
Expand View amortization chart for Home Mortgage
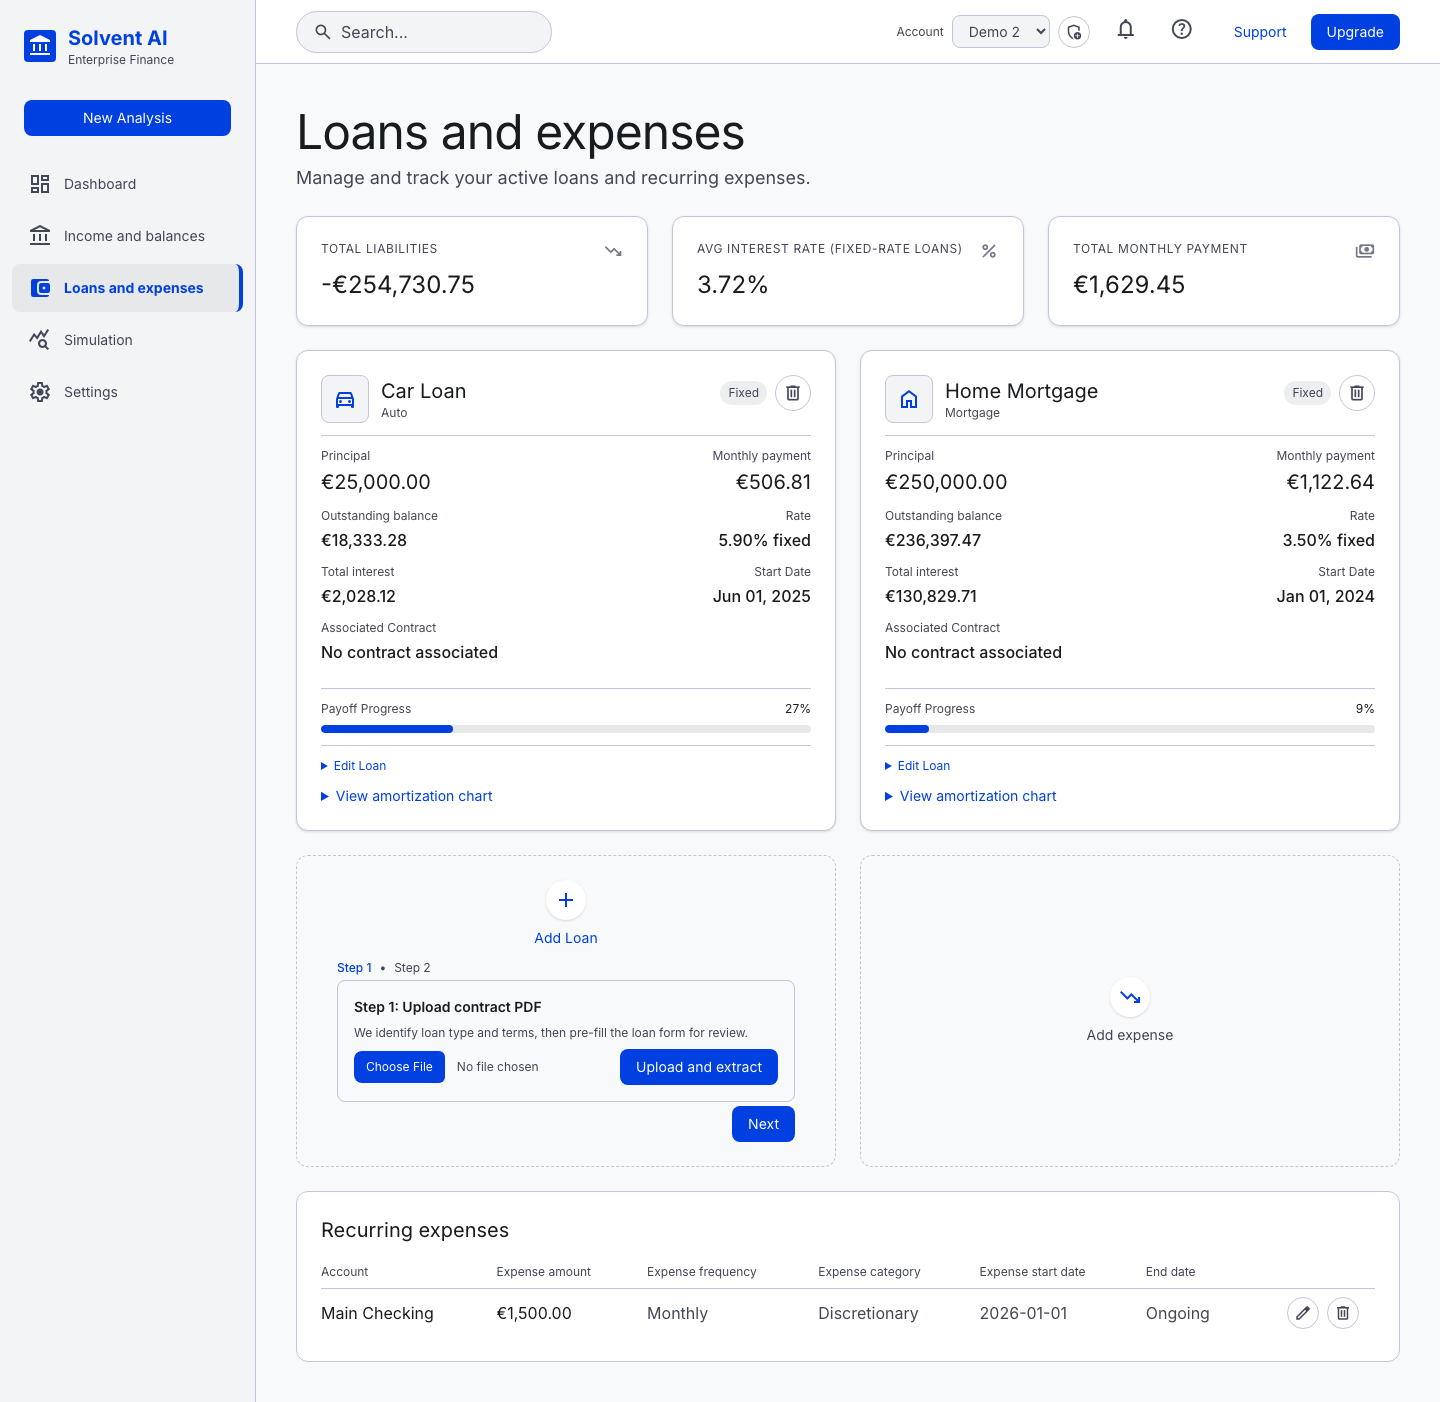tap(971, 796)
